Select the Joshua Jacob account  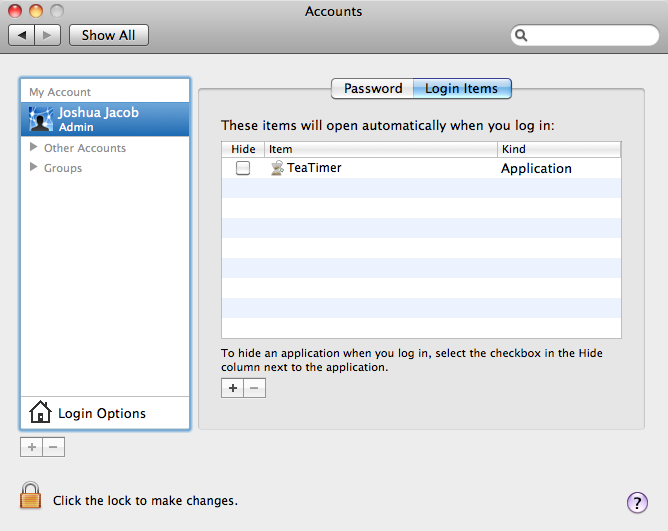click(x=105, y=119)
